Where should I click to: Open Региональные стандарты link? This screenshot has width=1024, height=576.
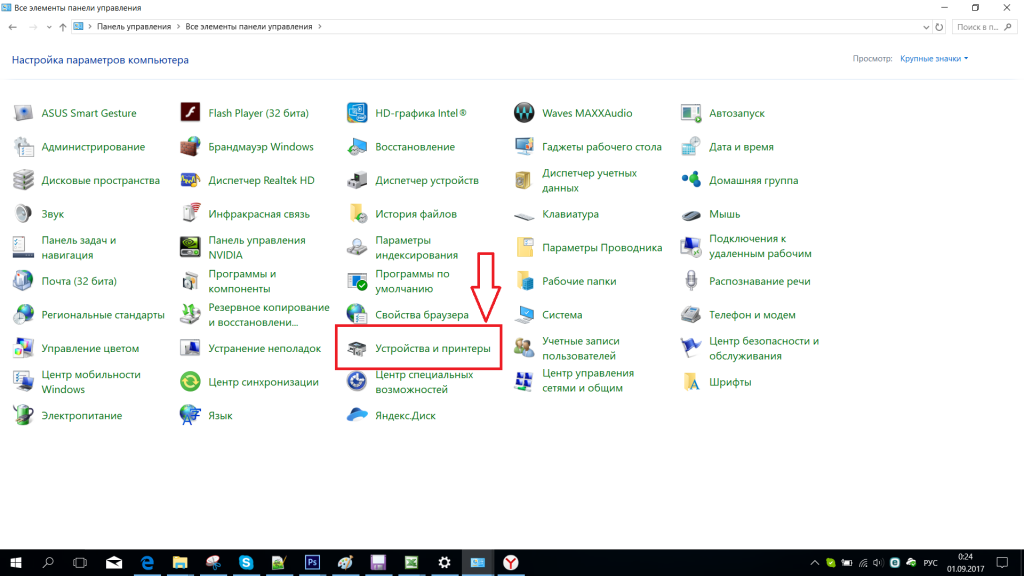click(x=103, y=315)
